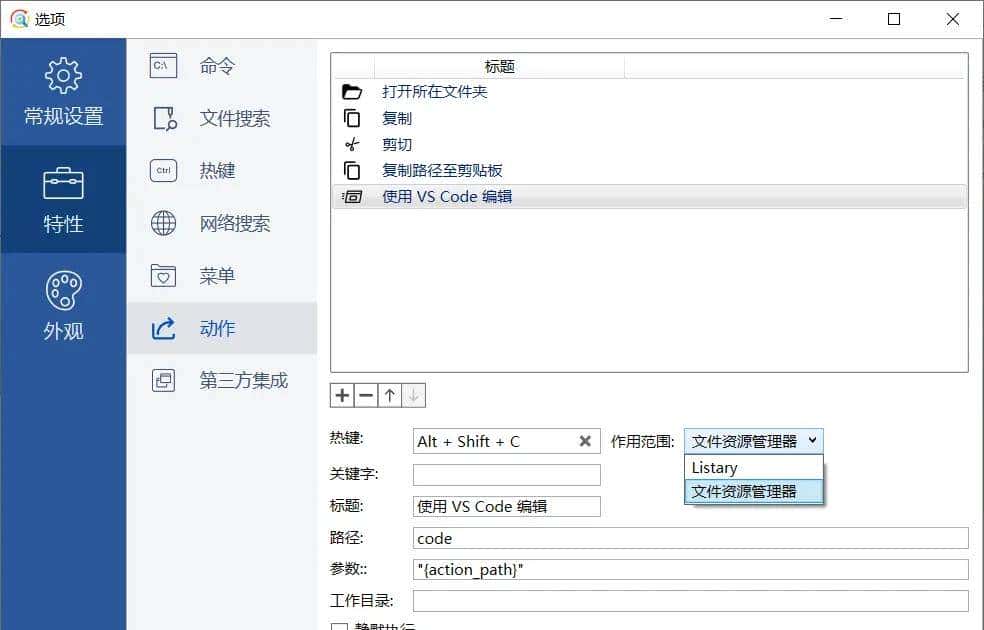Switch to the 特性 tab

(63, 200)
